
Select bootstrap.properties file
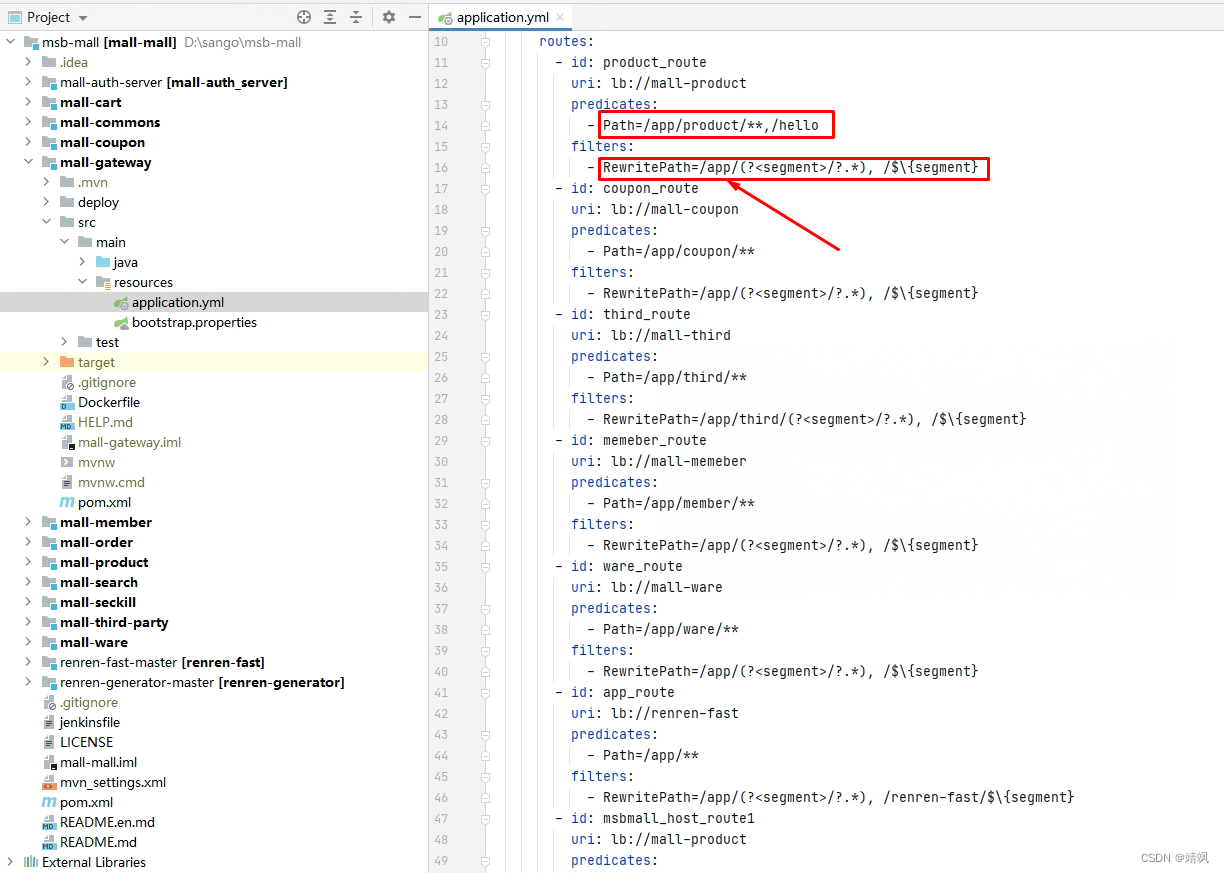194,322
